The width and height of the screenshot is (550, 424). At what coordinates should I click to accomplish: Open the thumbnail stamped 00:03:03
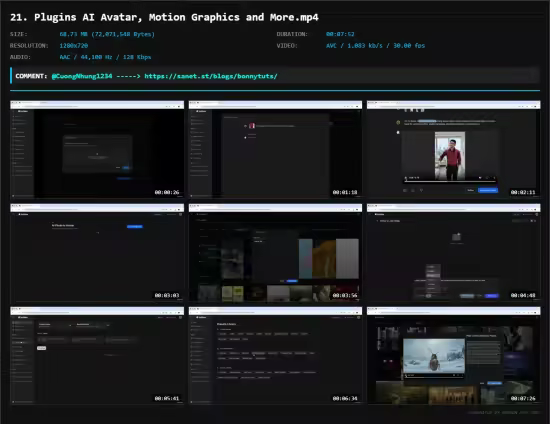tap(97, 253)
